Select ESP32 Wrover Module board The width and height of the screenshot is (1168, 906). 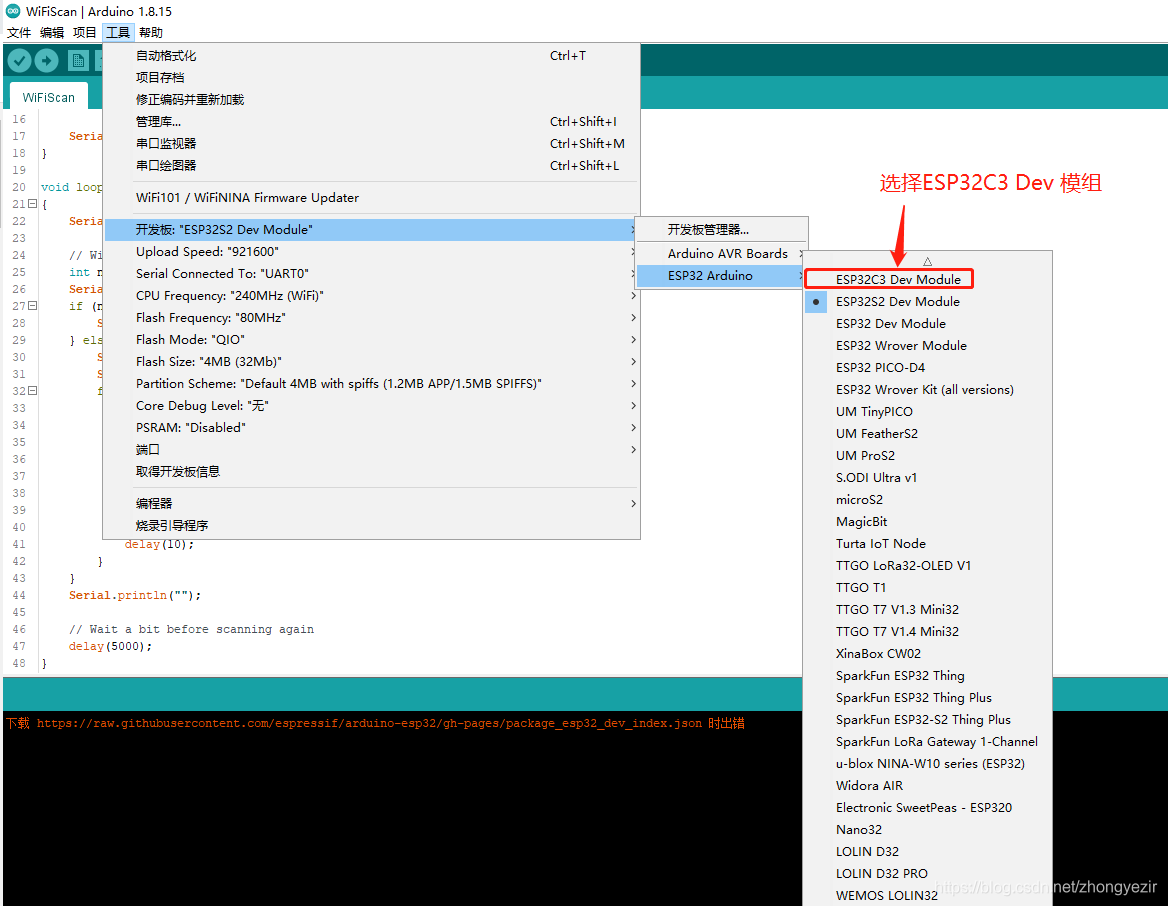point(927,346)
